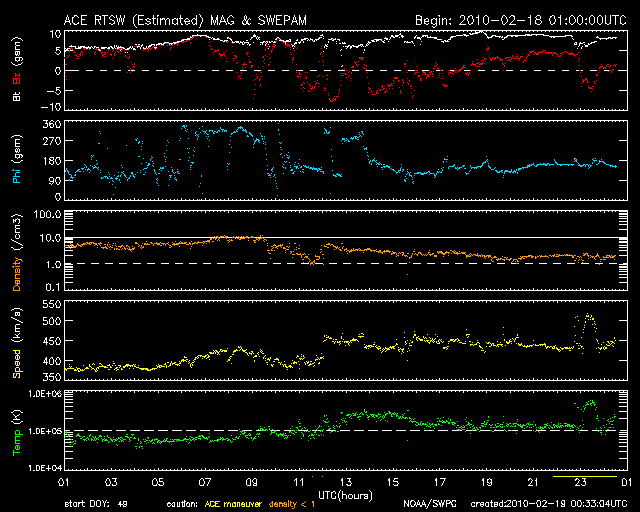The image size is (640, 512).
Task: Click the "03" hour label on the time axis
Action: click(x=111, y=483)
